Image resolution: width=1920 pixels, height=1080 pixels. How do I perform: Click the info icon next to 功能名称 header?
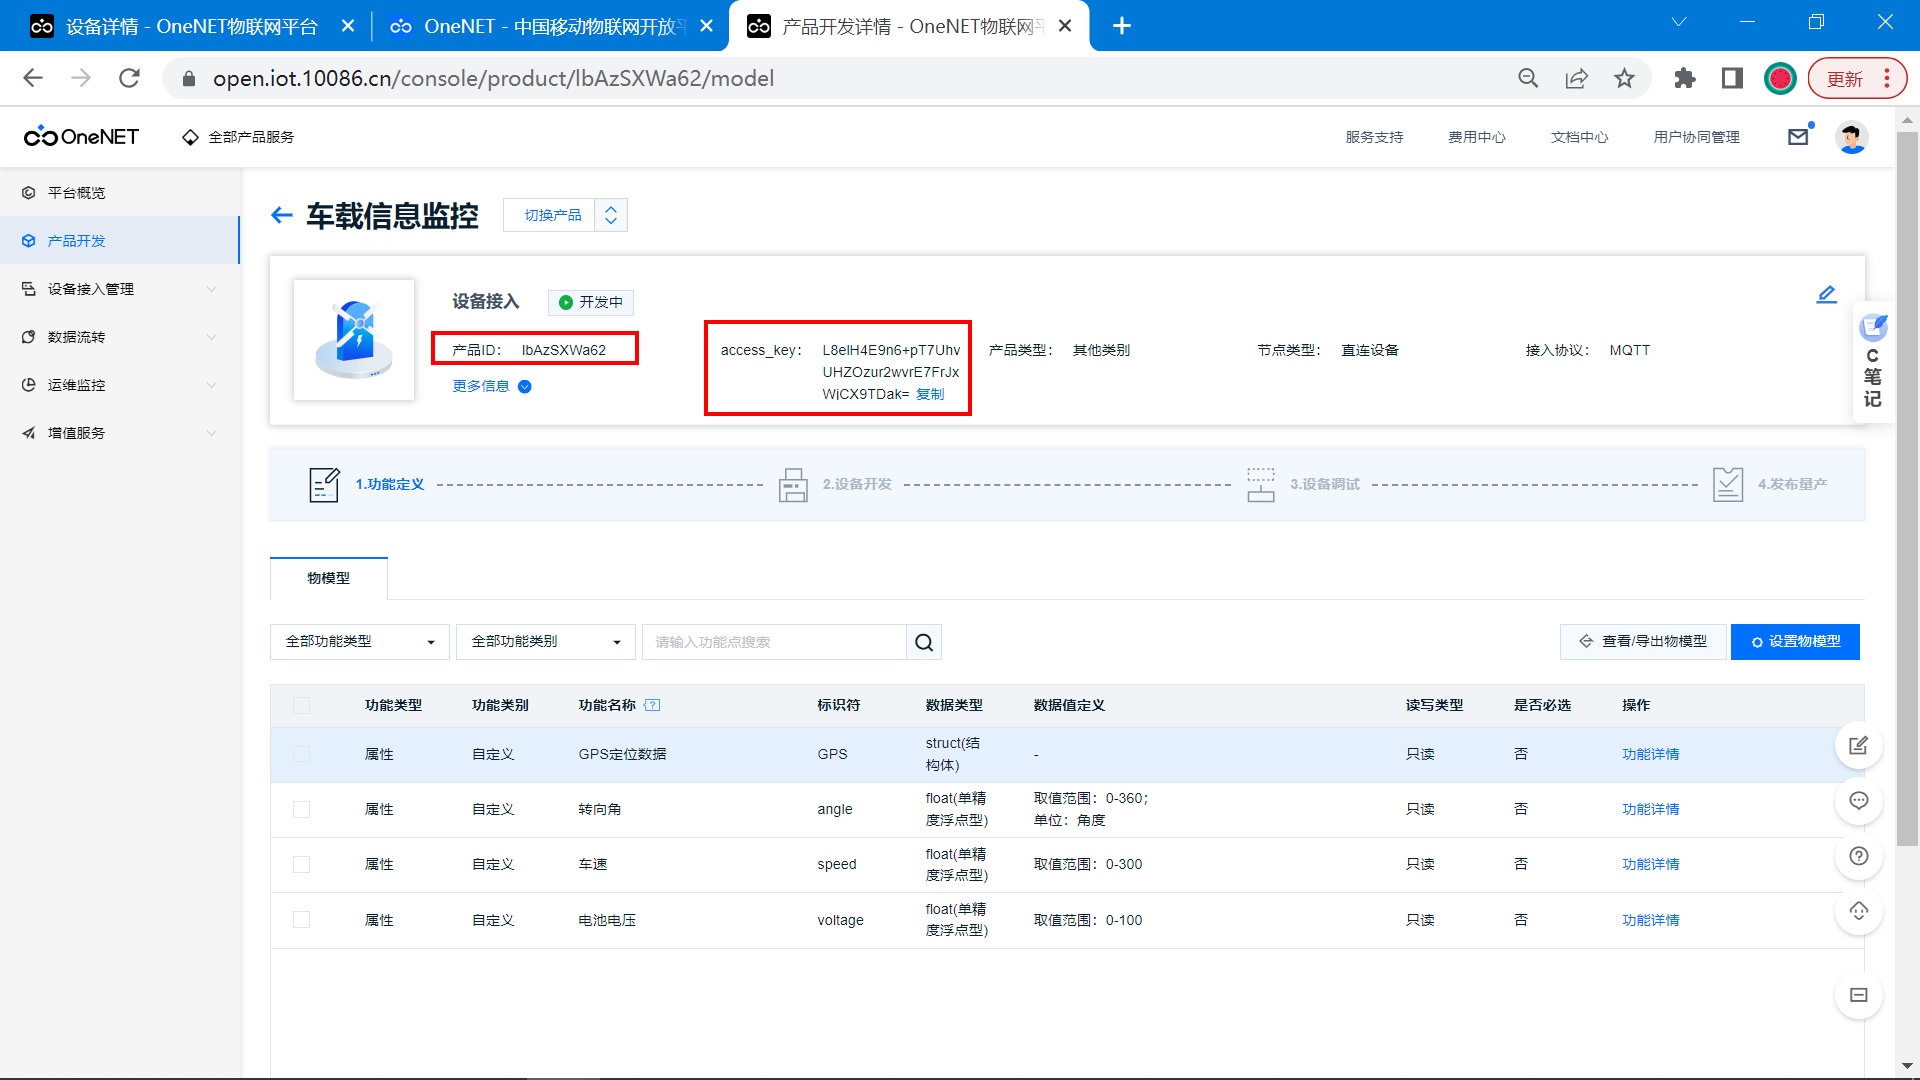(x=652, y=705)
